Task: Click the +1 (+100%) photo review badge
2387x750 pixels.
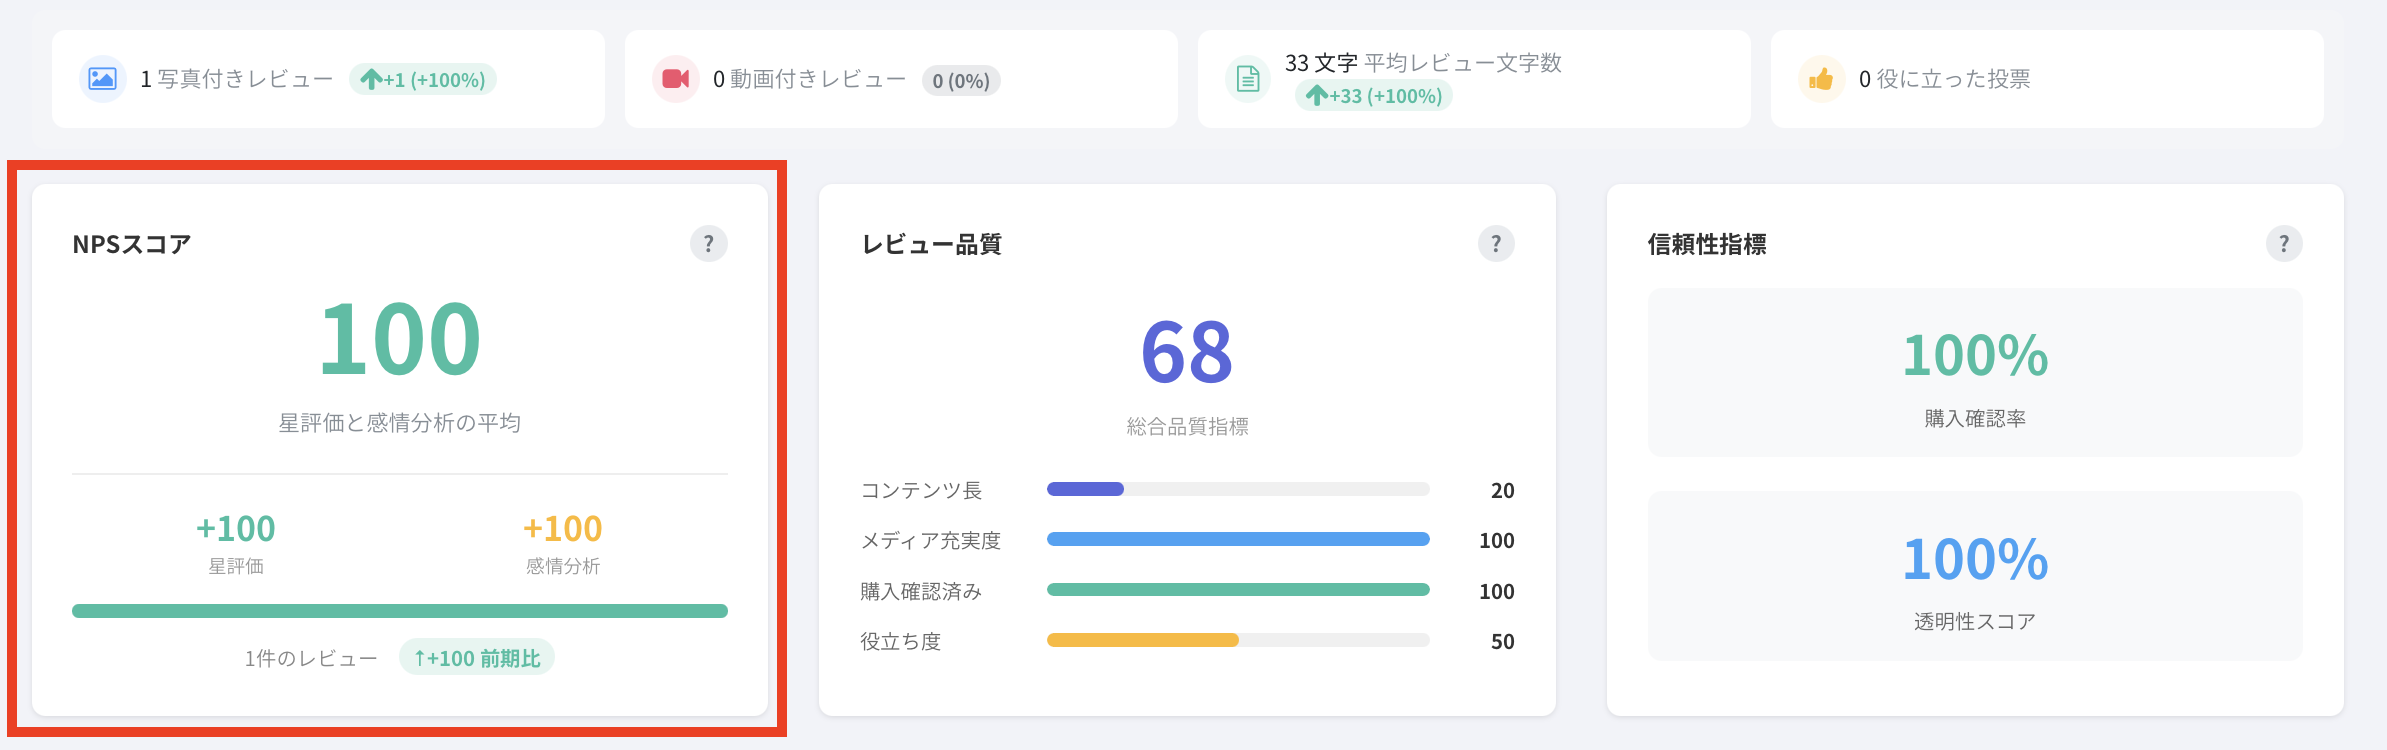Action: click(423, 80)
